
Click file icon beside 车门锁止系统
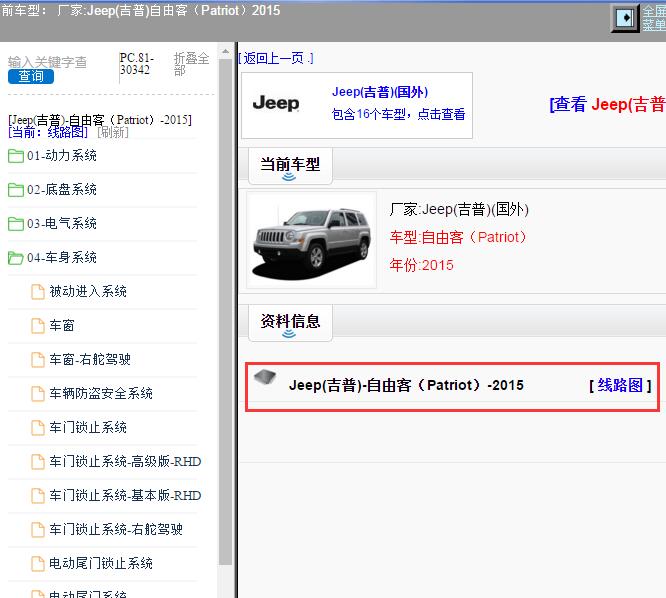click(38, 428)
